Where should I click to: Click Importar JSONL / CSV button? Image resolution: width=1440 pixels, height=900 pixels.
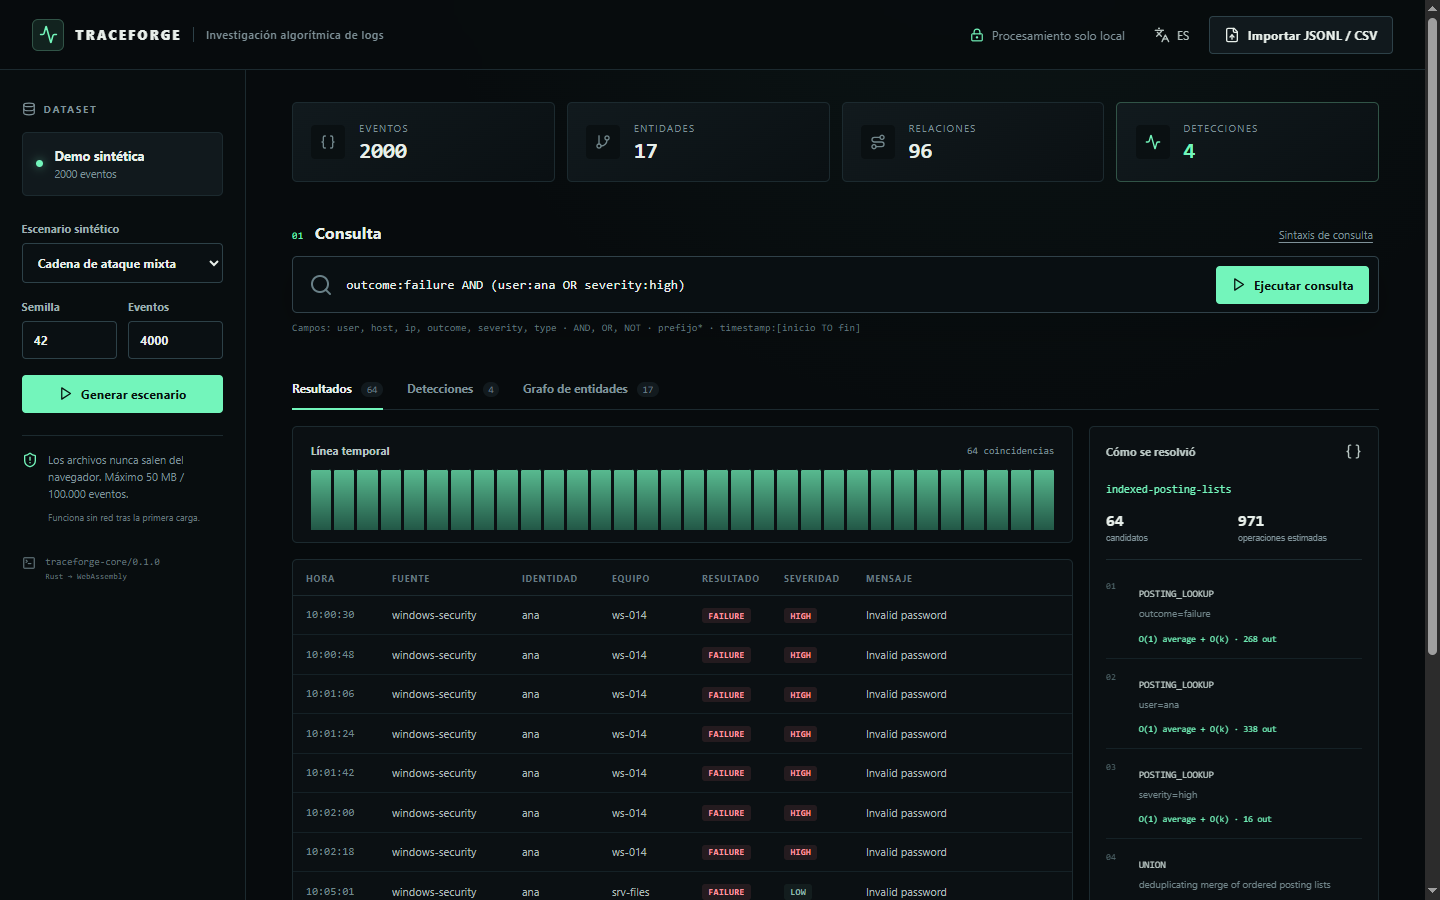click(1300, 35)
